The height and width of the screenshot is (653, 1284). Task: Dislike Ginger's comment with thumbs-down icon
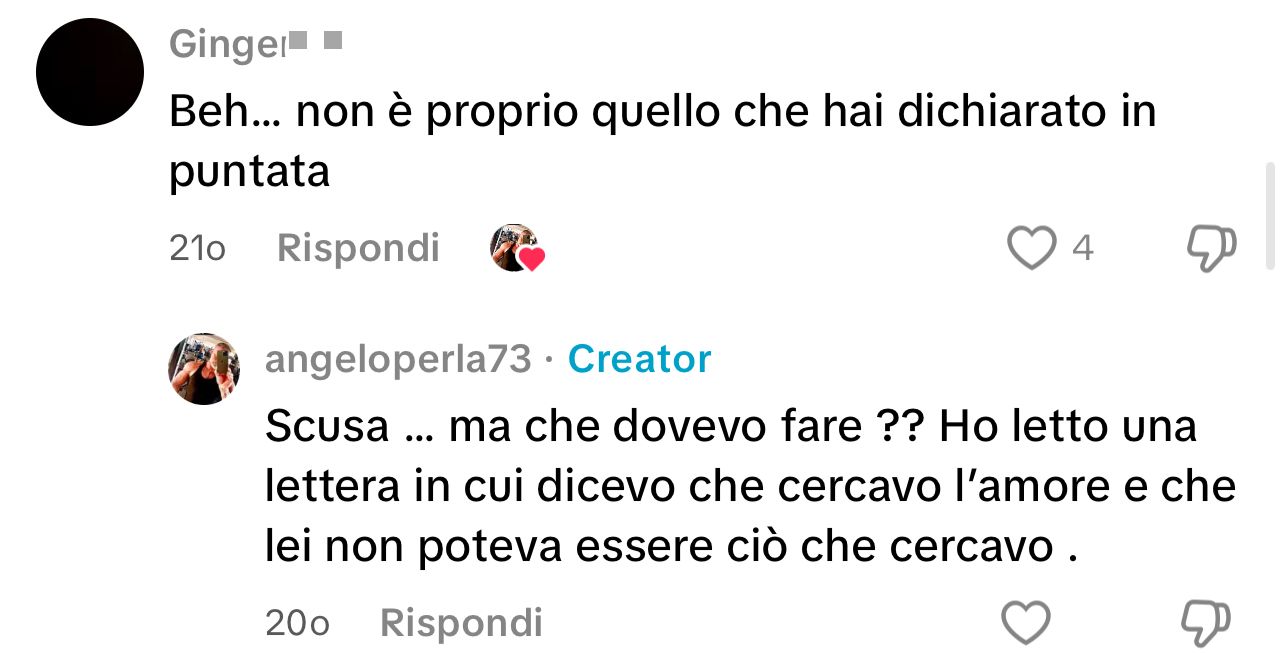[x=1211, y=248]
